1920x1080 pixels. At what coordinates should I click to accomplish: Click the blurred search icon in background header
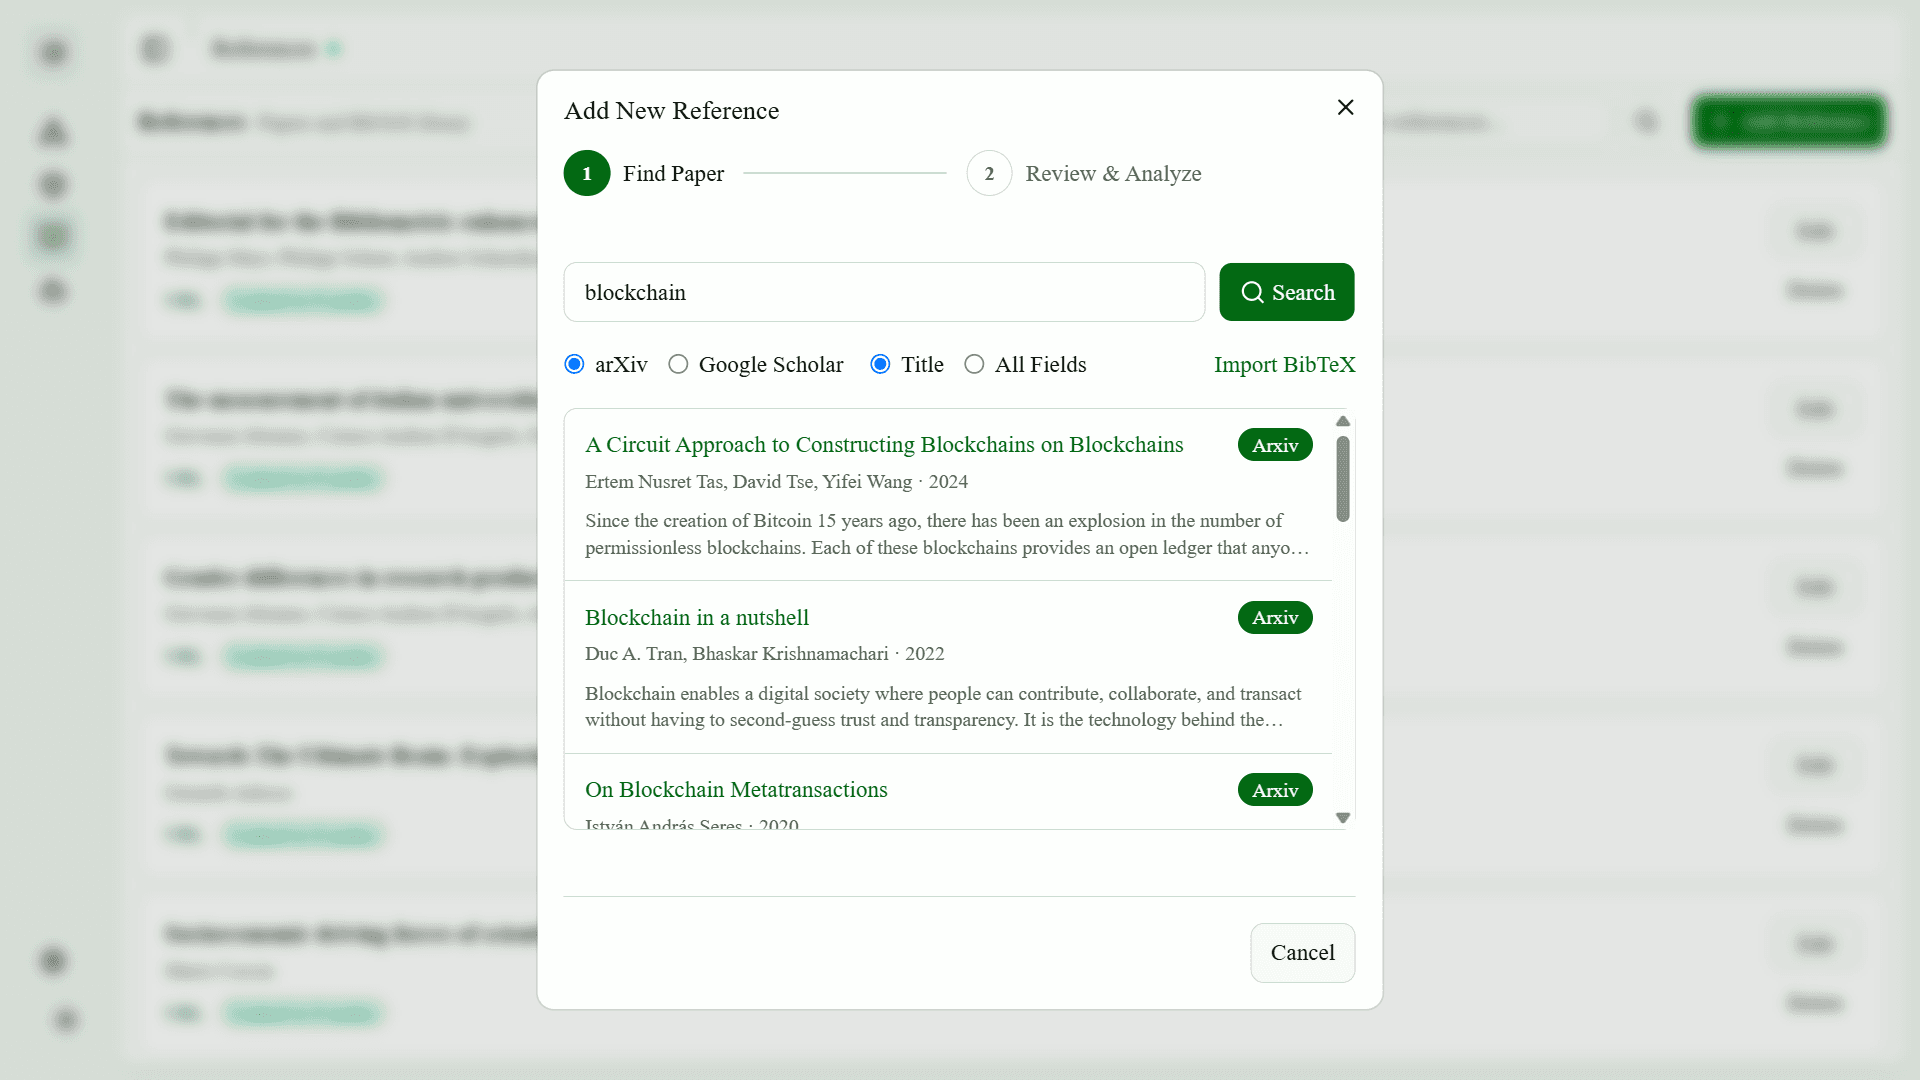(1646, 122)
